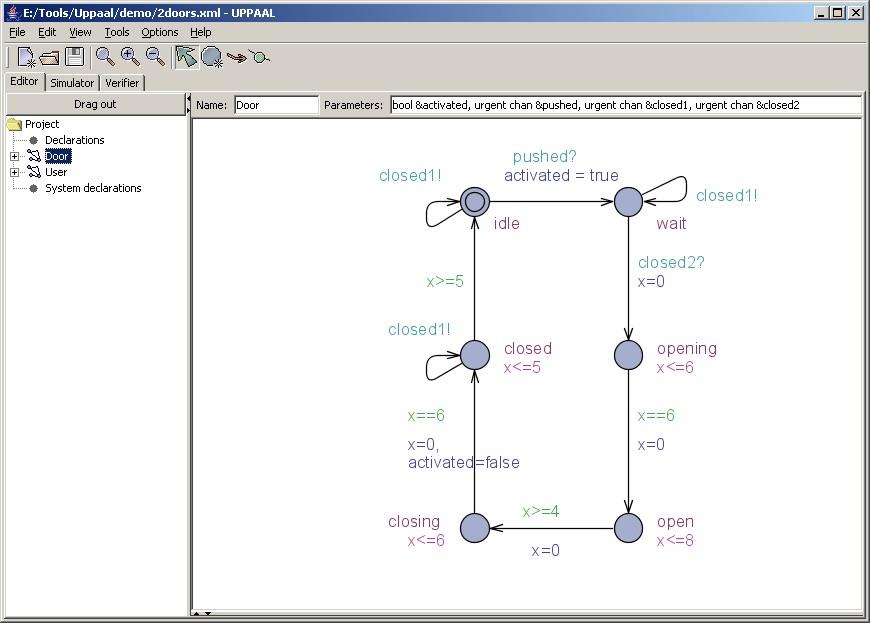Click the 'x<=6' invariant under closing
870x623 pixels.
click(426, 540)
